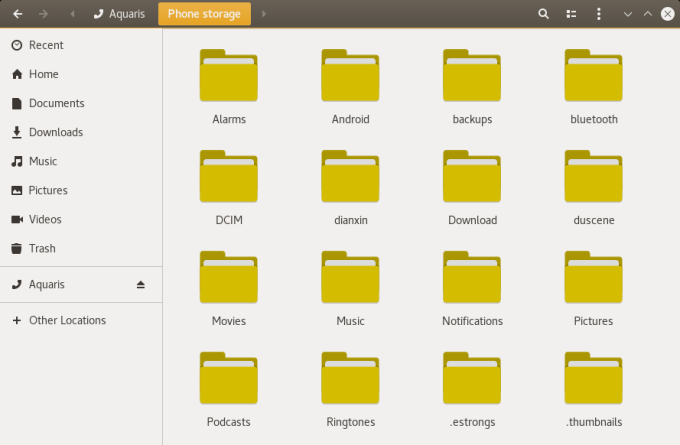Eject the Aquaris device
This screenshot has height=445, width=680.
point(141,285)
